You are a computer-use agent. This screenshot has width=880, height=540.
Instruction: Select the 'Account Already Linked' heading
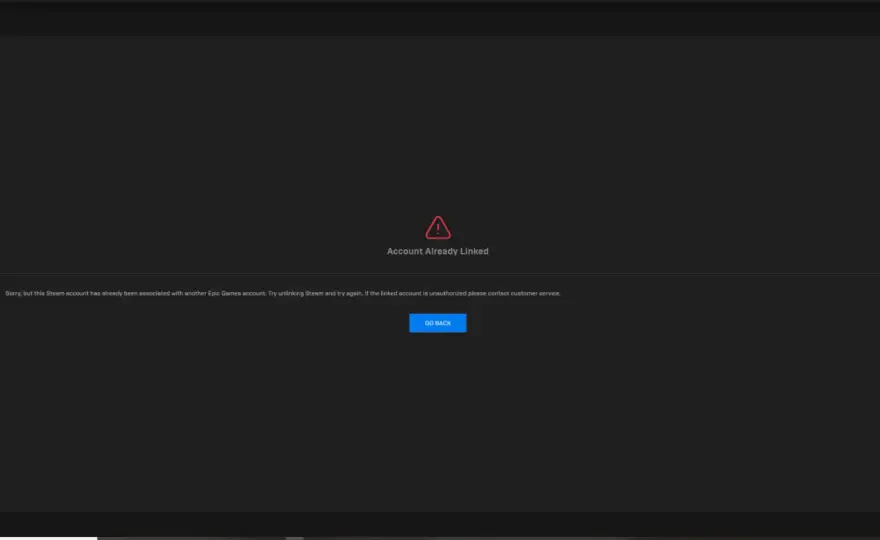point(438,251)
